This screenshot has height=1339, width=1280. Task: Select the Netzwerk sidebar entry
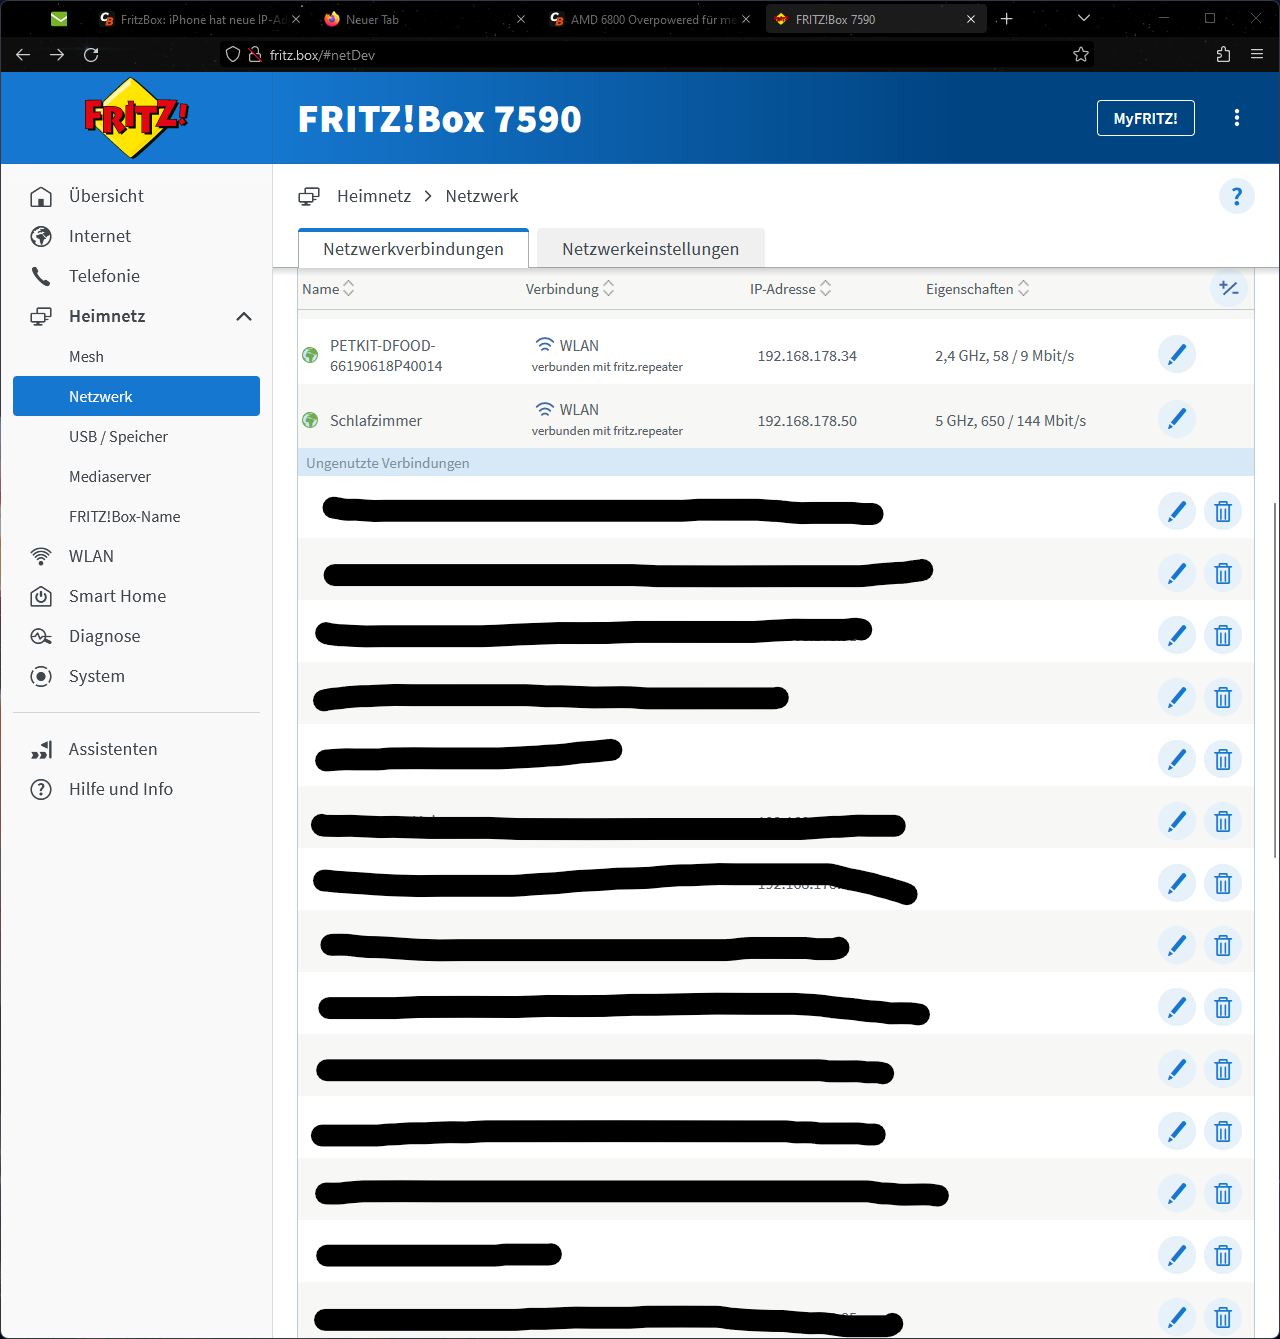(136, 396)
